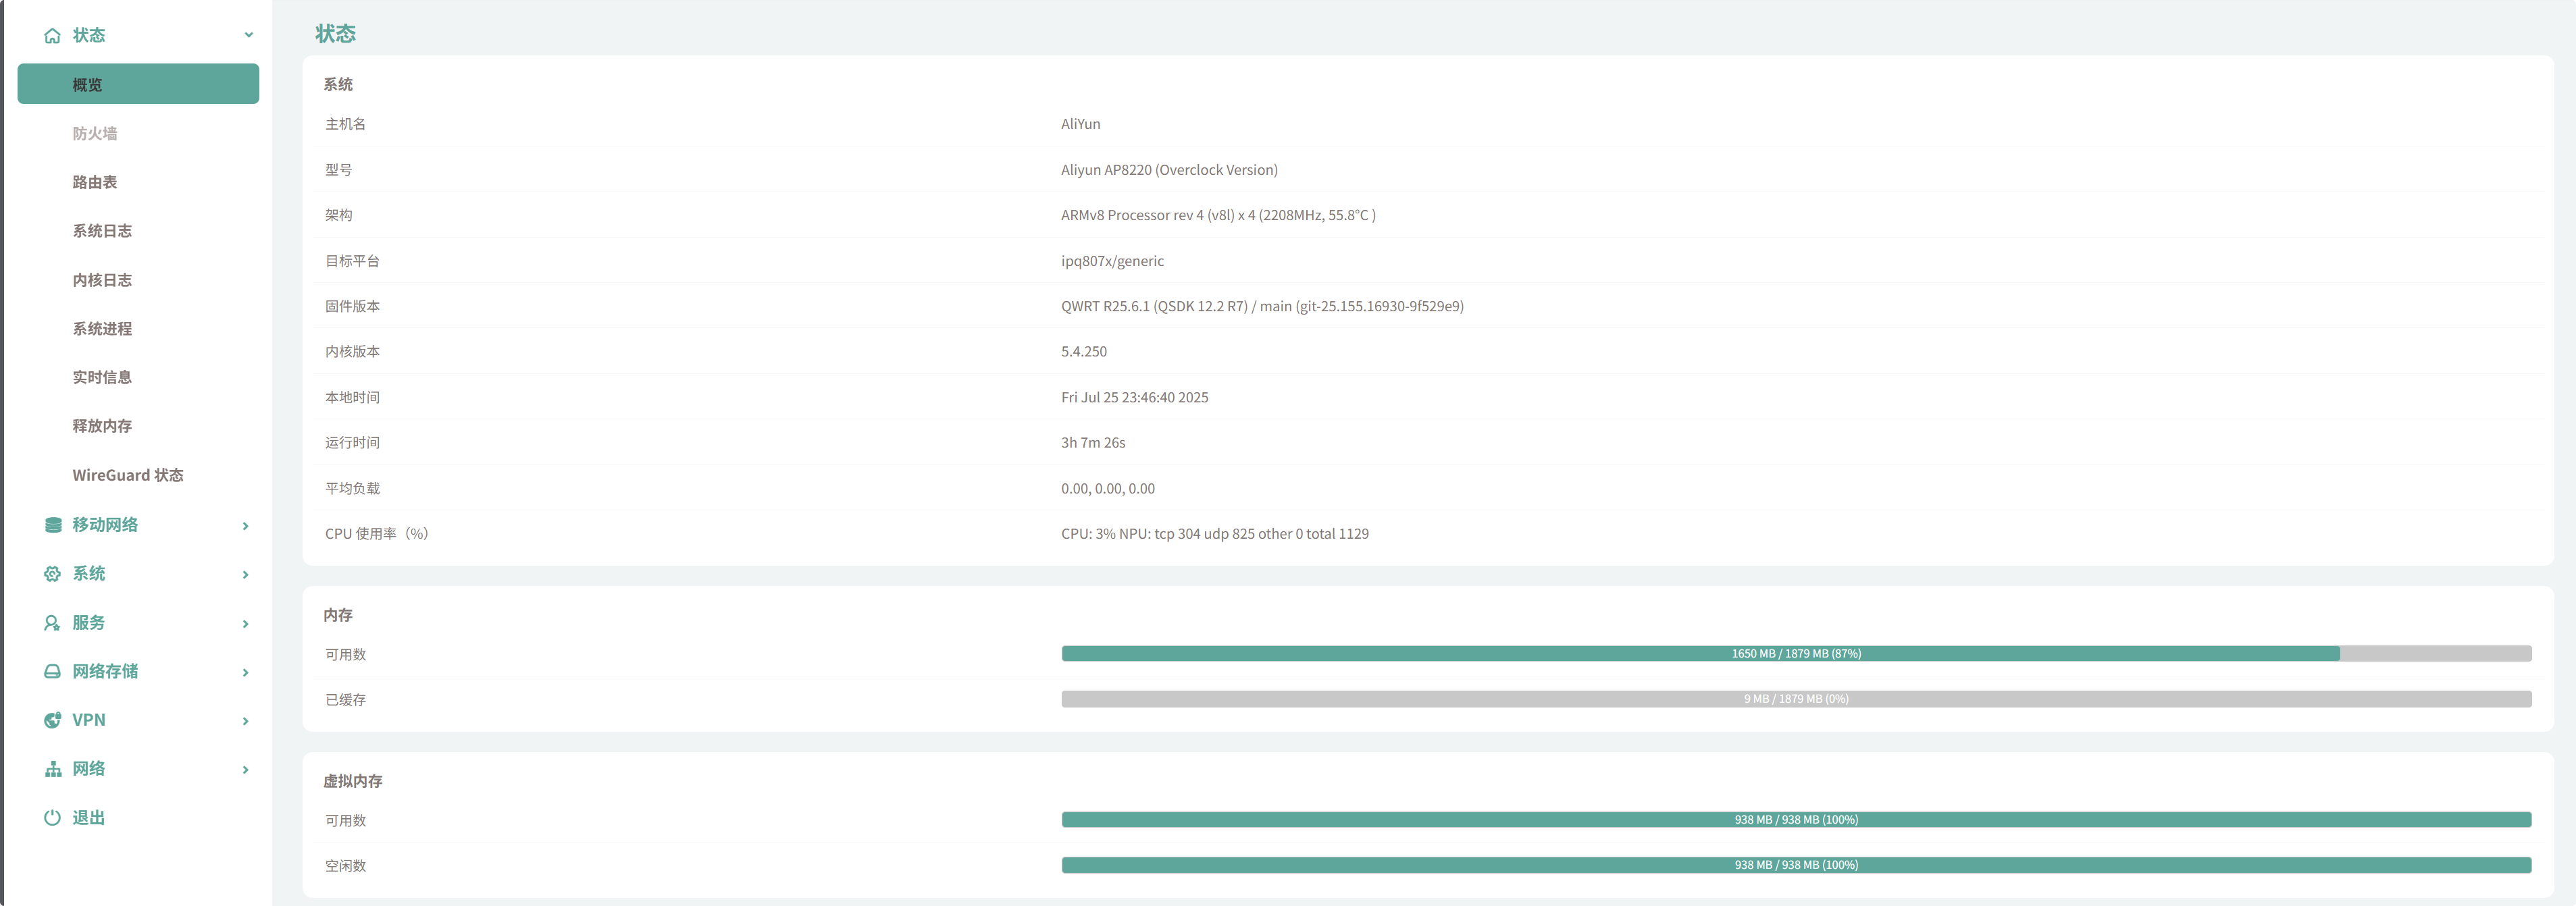This screenshot has width=2576, height=906.
Task: Click the 系统 gear icon in sidebar
Action: [53, 574]
